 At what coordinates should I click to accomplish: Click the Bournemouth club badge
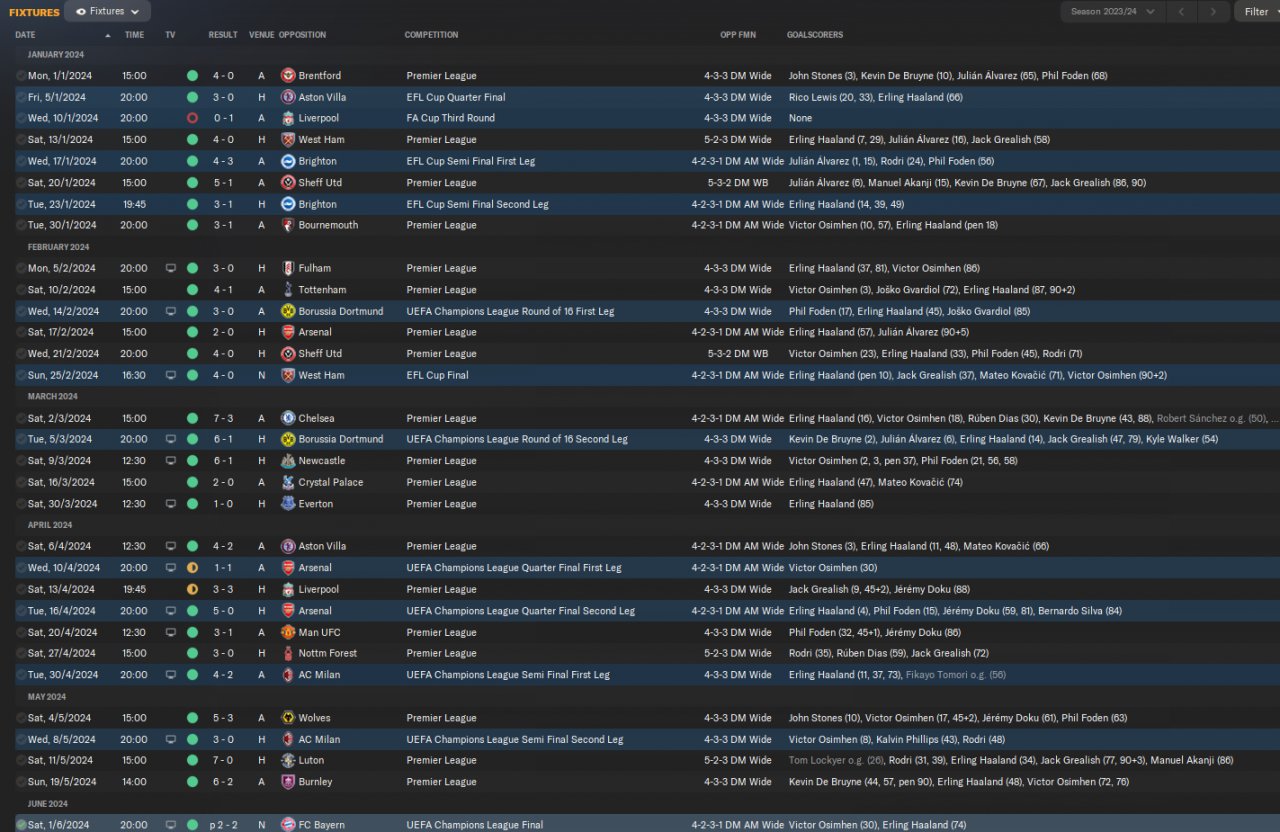288,225
